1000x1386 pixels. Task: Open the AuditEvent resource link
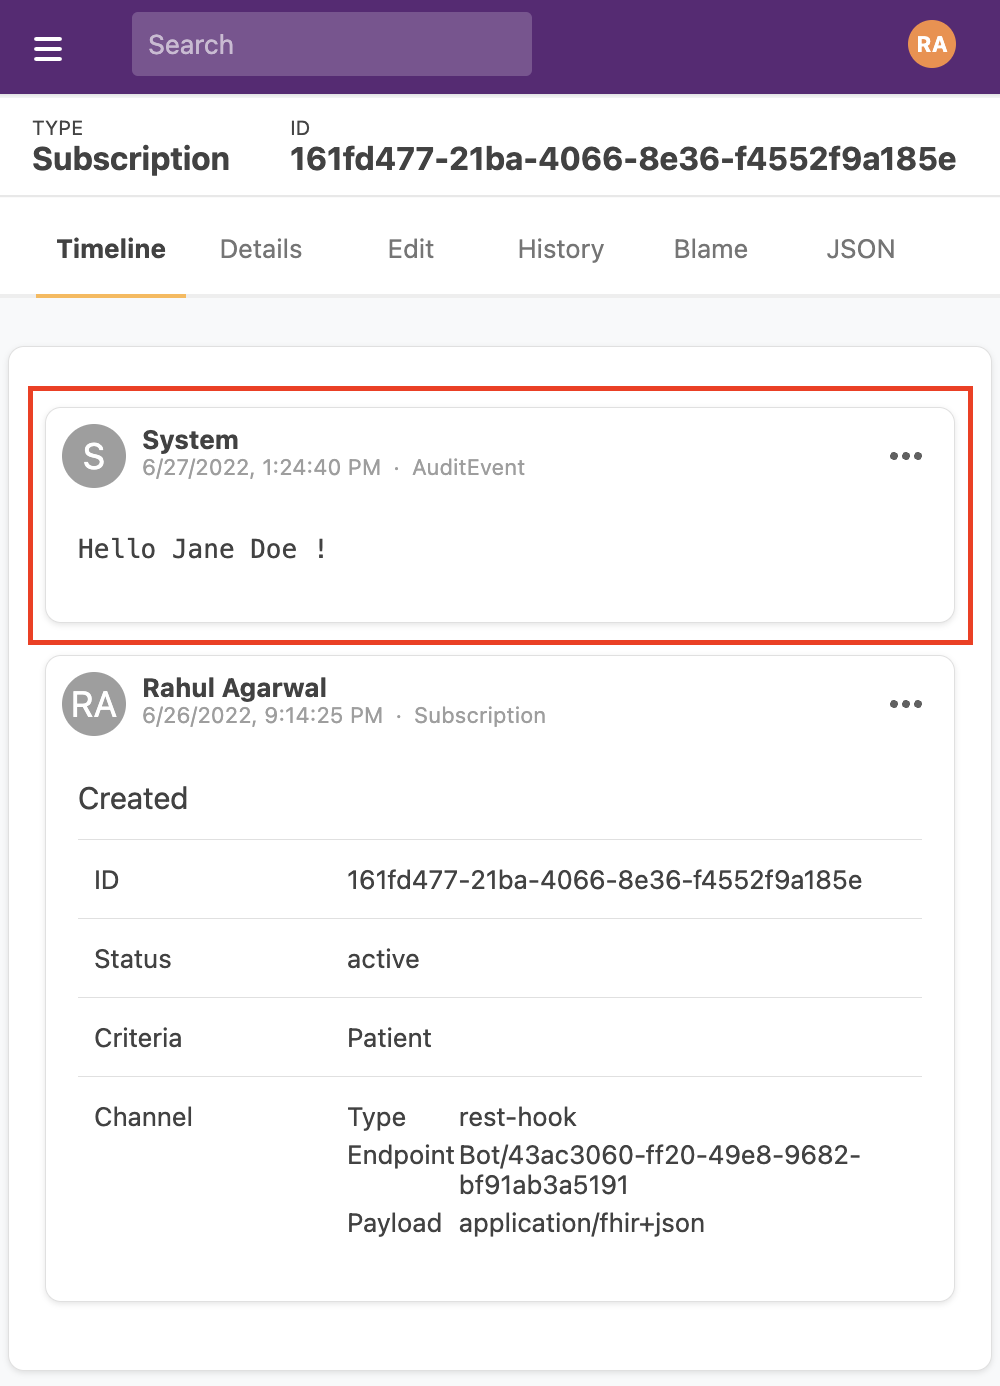click(468, 468)
